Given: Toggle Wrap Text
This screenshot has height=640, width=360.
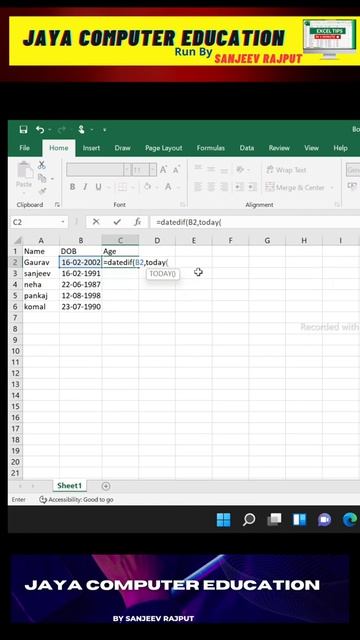Looking at the screenshot, I should coord(286,170).
